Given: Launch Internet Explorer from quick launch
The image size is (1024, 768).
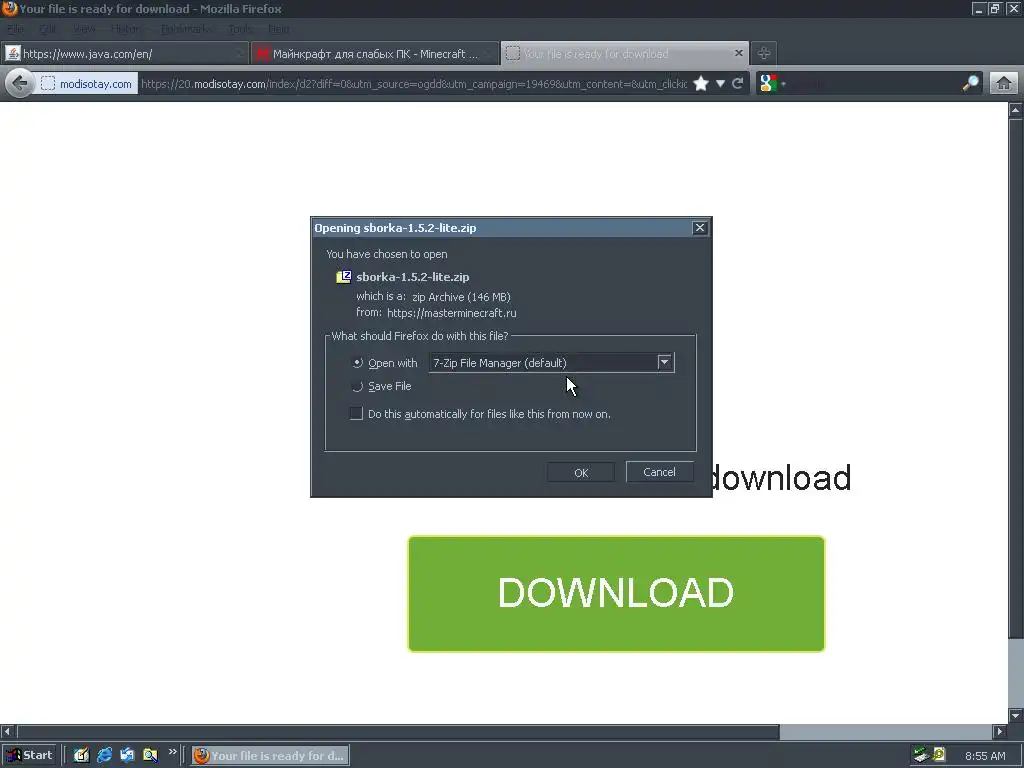Looking at the screenshot, I should click(104, 755).
